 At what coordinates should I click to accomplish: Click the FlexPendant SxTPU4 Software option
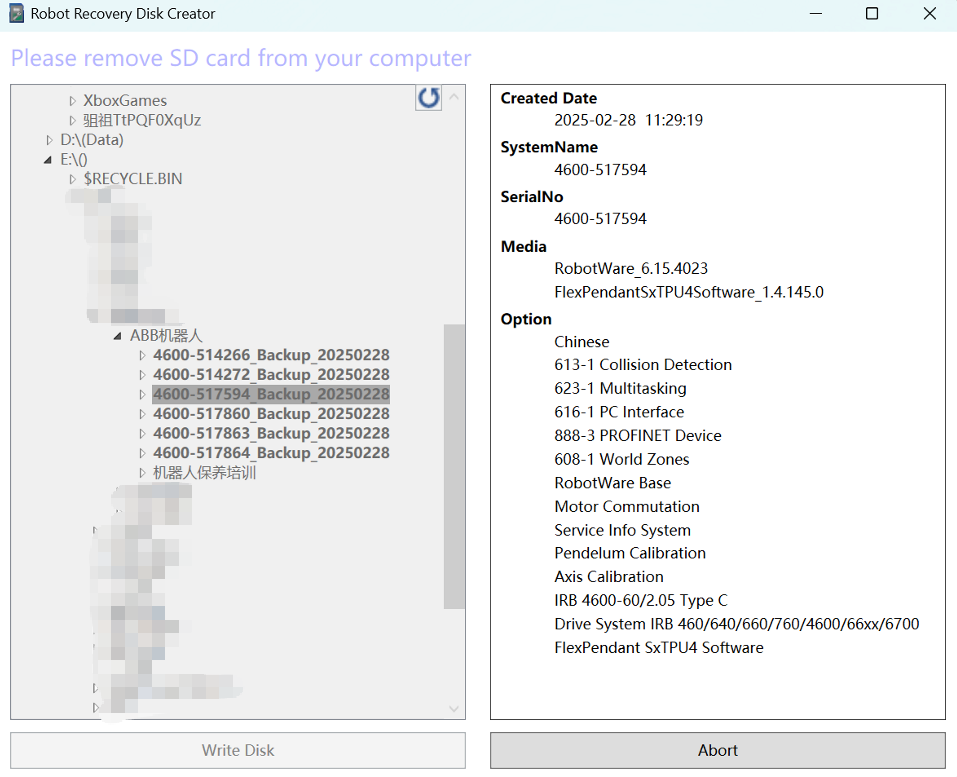click(x=659, y=648)
